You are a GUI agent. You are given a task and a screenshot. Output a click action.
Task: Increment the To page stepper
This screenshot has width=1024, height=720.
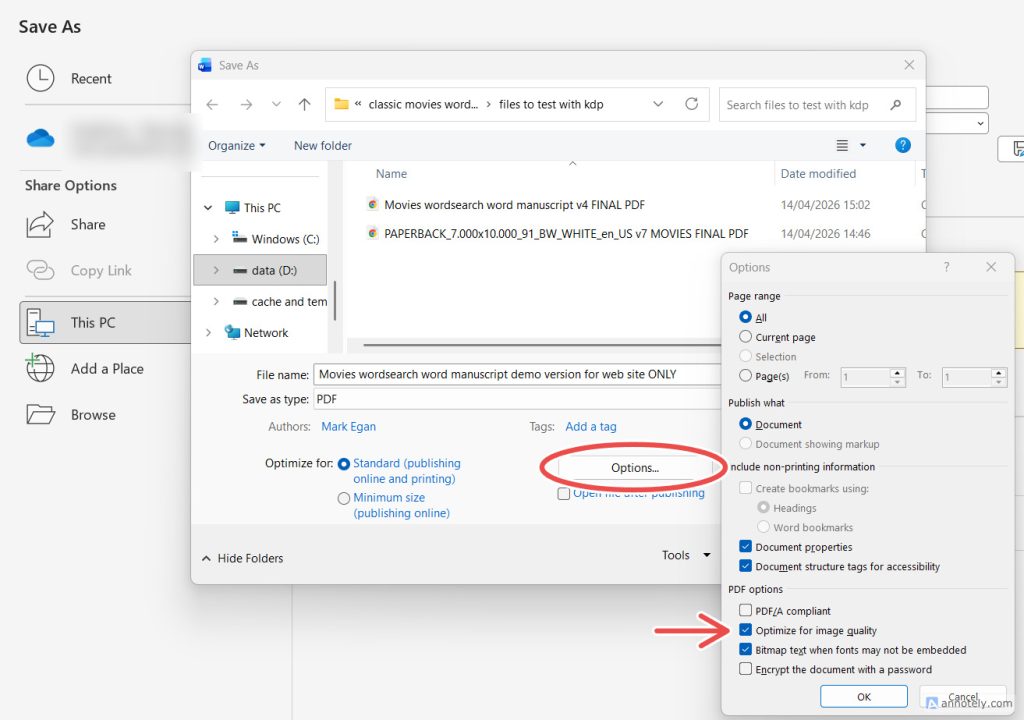pos(999,372)
